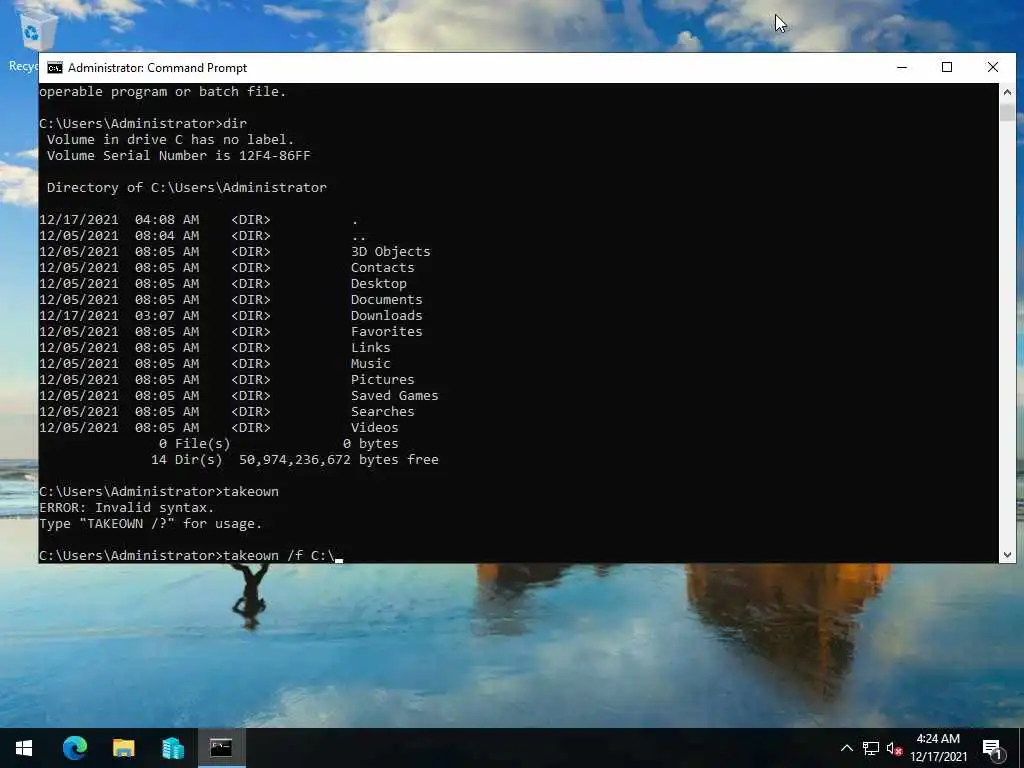Close the Administrator Command Prompt window
The width and height of the screenshot is (1024, 768).
pyautogui.click(x=993, y=67)
